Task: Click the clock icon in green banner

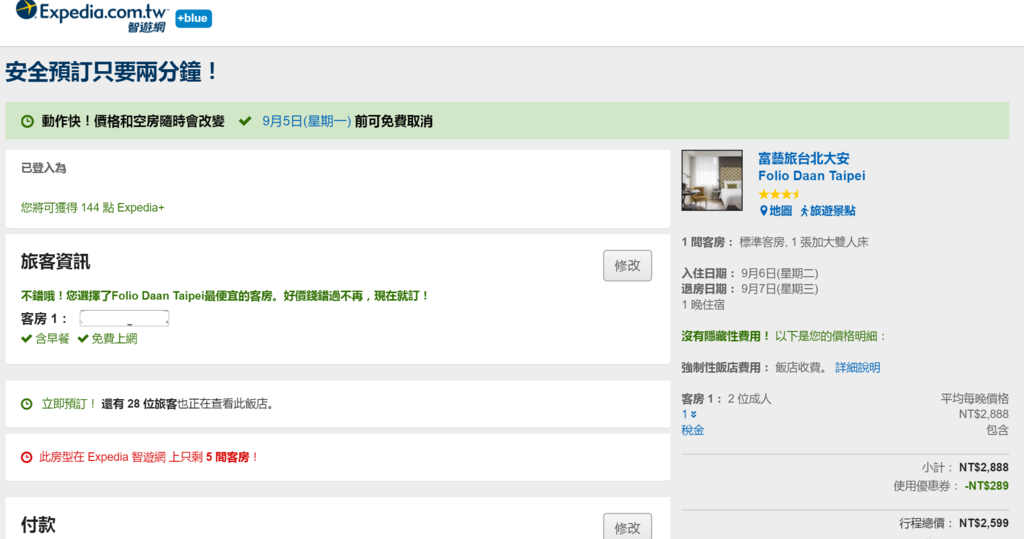Action: pyautogui.click(x=27, y=122)
